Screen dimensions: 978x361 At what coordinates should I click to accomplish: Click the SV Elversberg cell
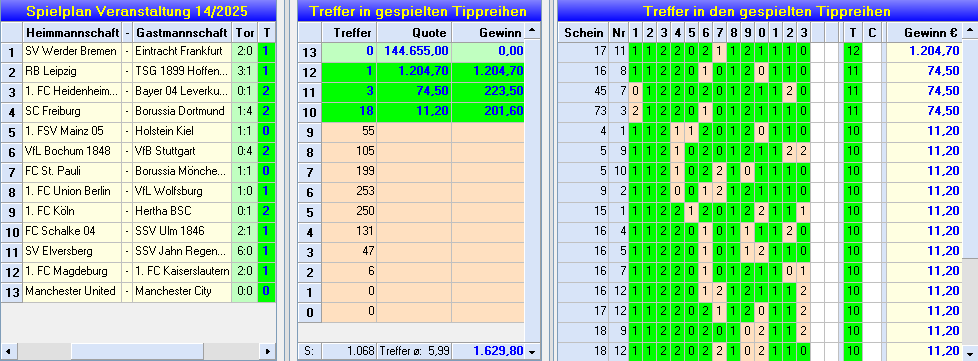(x=72, y=251)
